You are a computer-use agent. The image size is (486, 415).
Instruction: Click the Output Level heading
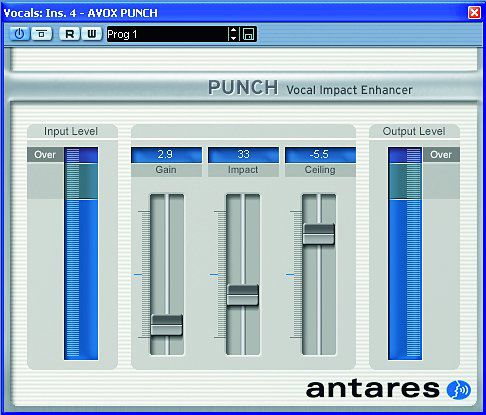point(414,131)
